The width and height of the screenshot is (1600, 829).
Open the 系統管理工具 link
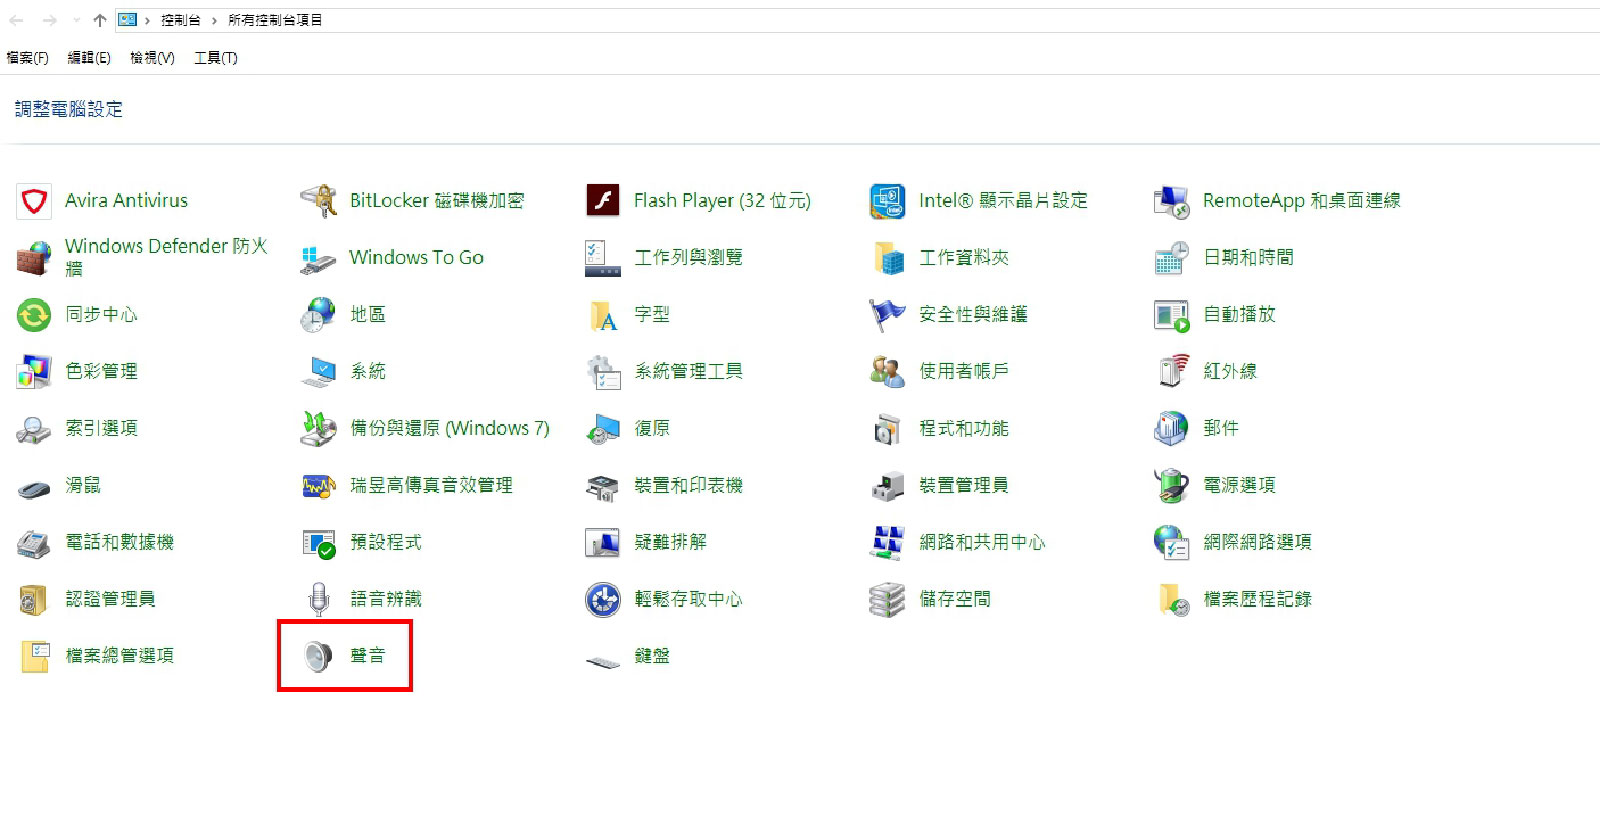pyautogui.click(x=688, y=371)
